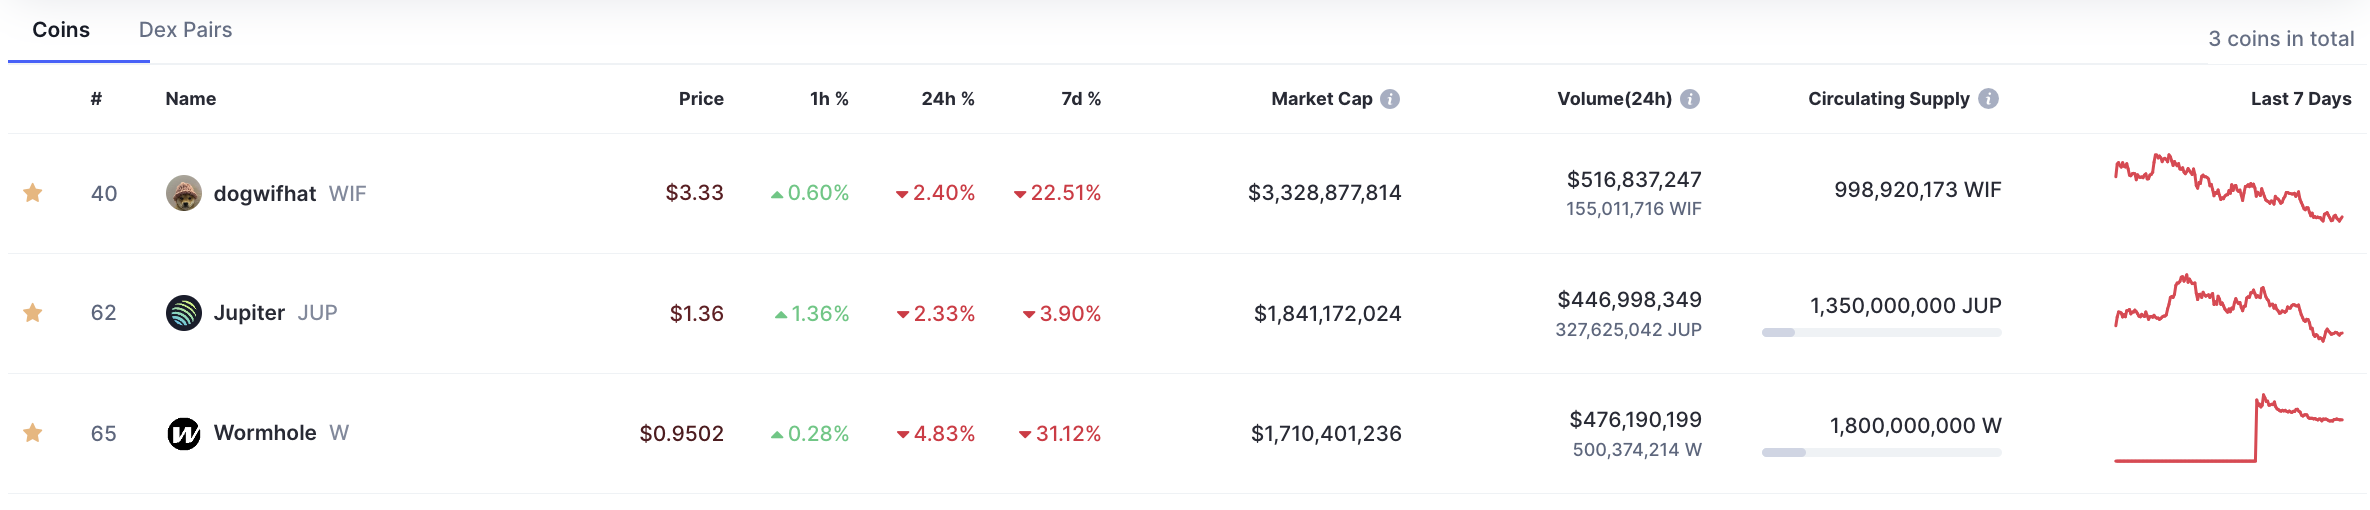
Task: Sort by the 7d % column
Action: pos(1081,99)
